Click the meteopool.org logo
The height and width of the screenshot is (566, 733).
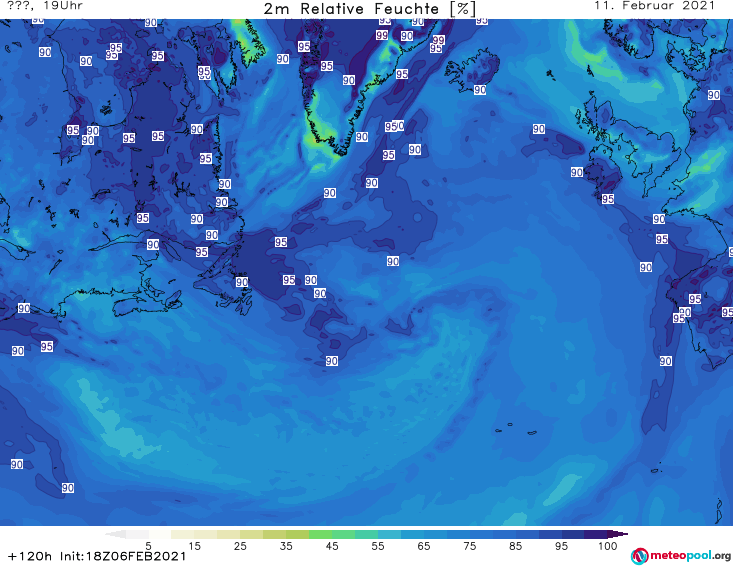click(681, 556)
